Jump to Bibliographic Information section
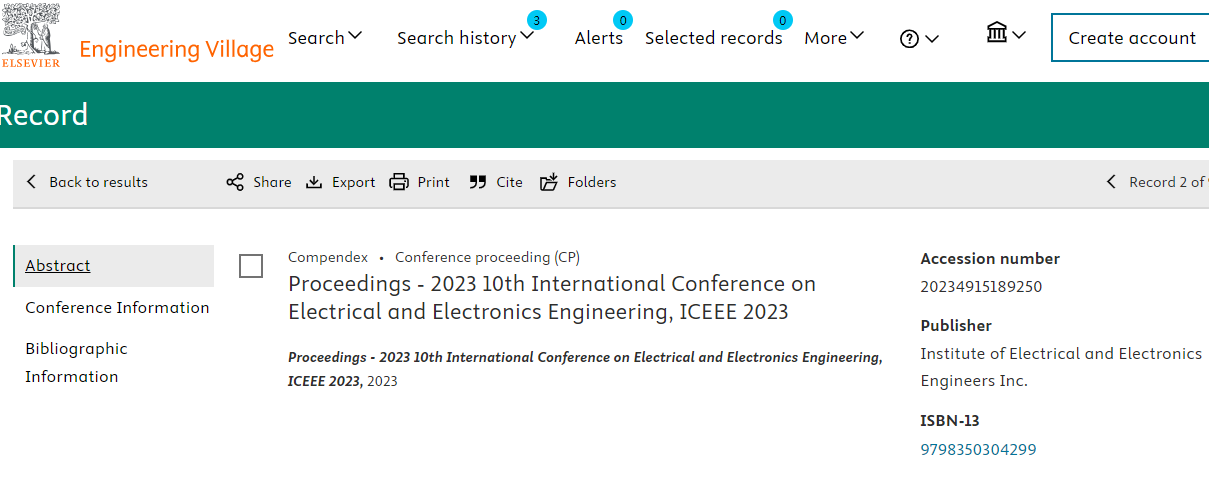 click(77, 363)
